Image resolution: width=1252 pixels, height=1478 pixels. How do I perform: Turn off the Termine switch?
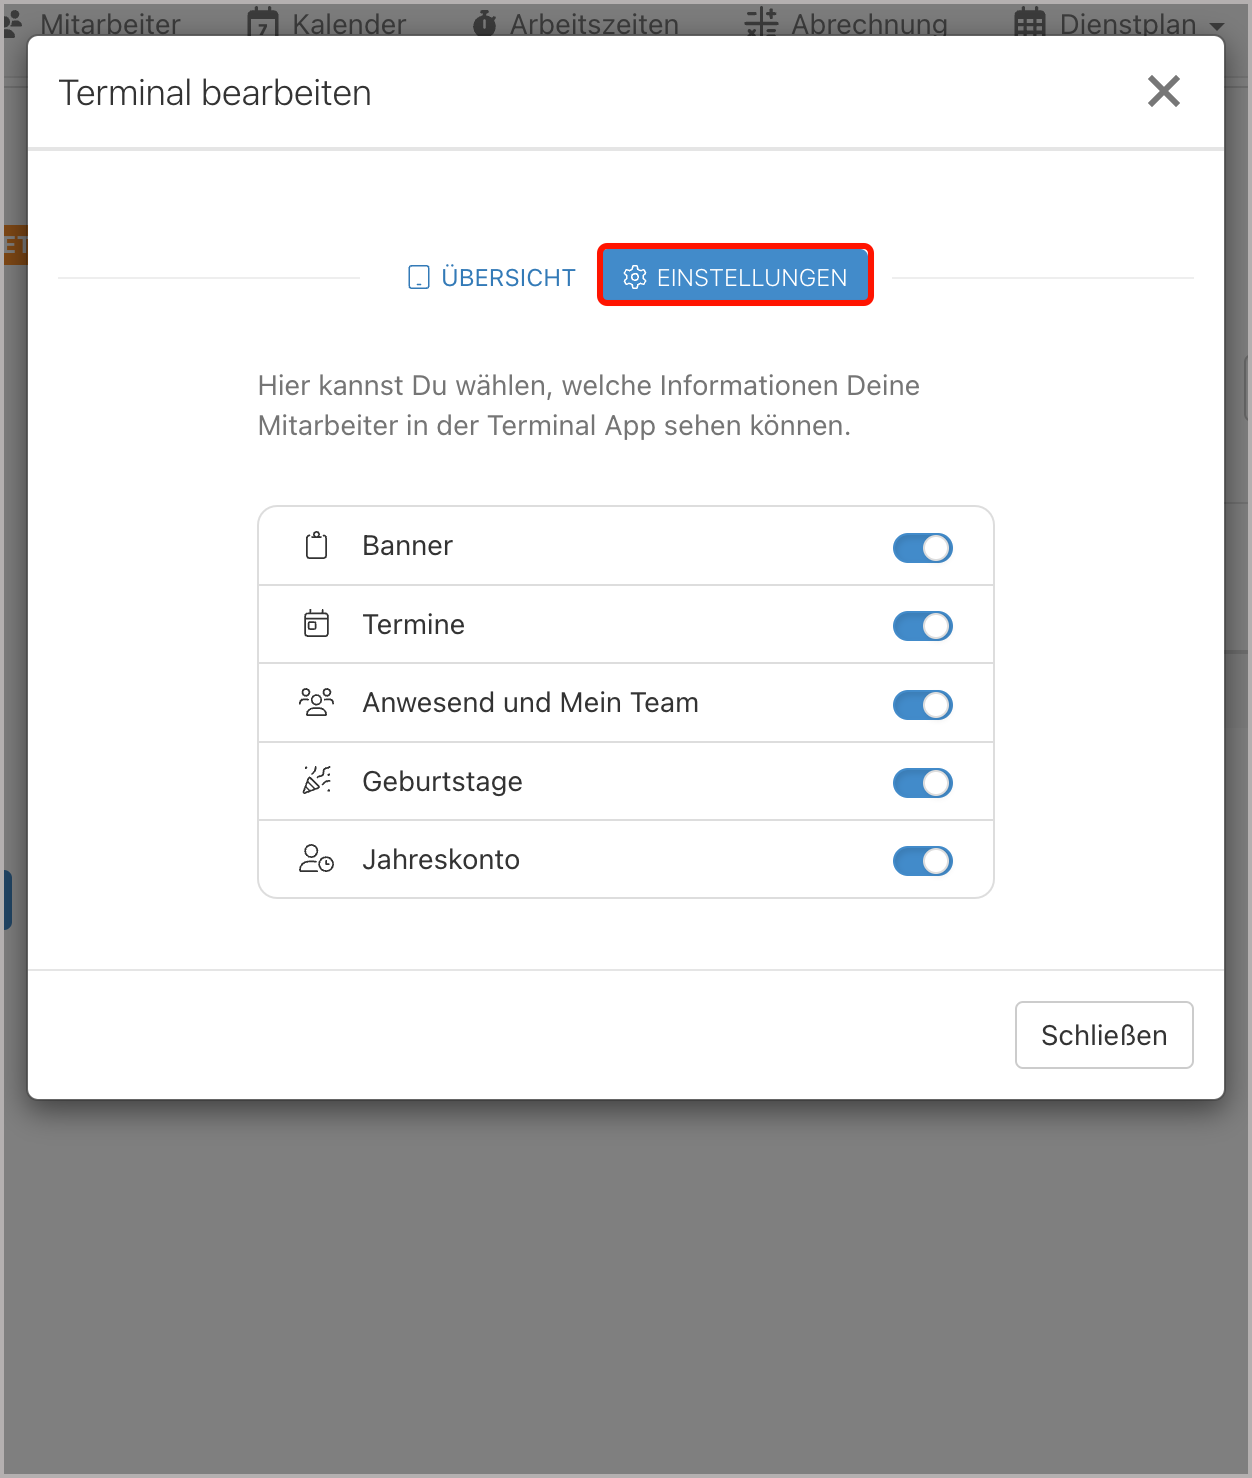(x=922, y=625)
